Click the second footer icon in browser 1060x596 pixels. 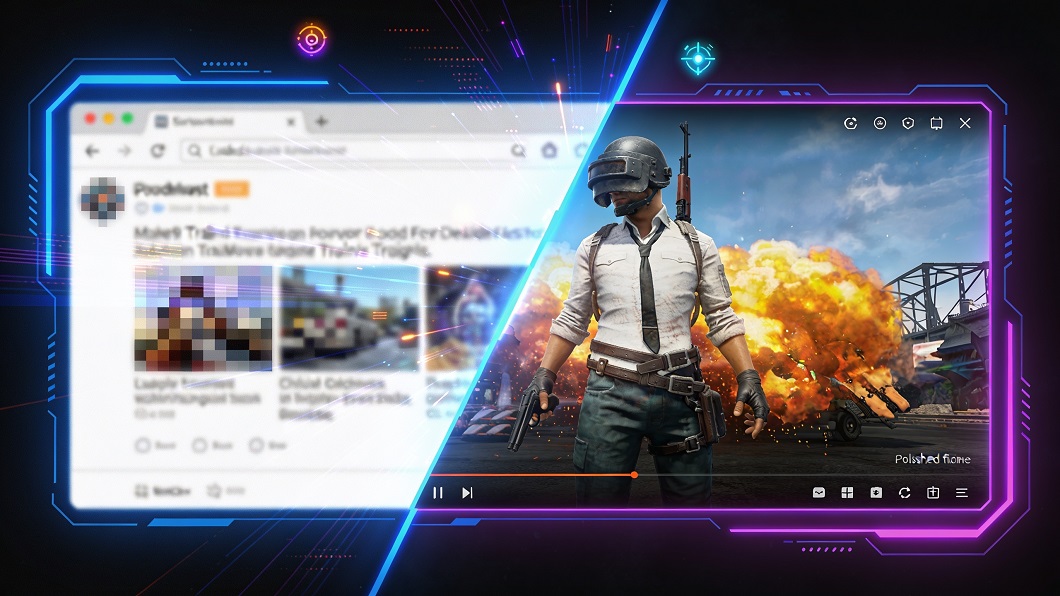tap(214, 491)
